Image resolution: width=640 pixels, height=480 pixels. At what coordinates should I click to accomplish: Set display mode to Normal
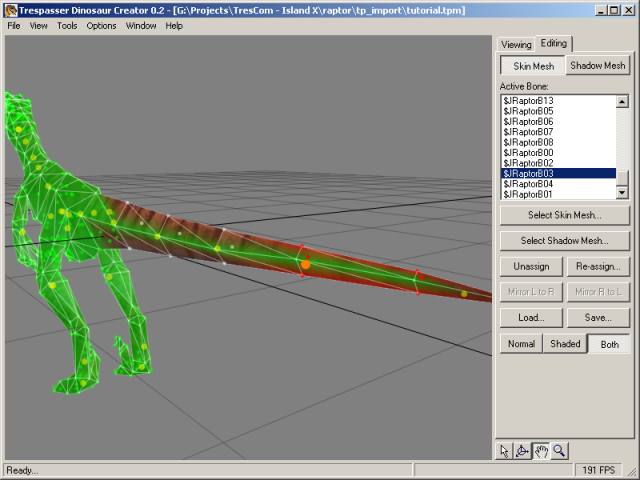[521, 344]
